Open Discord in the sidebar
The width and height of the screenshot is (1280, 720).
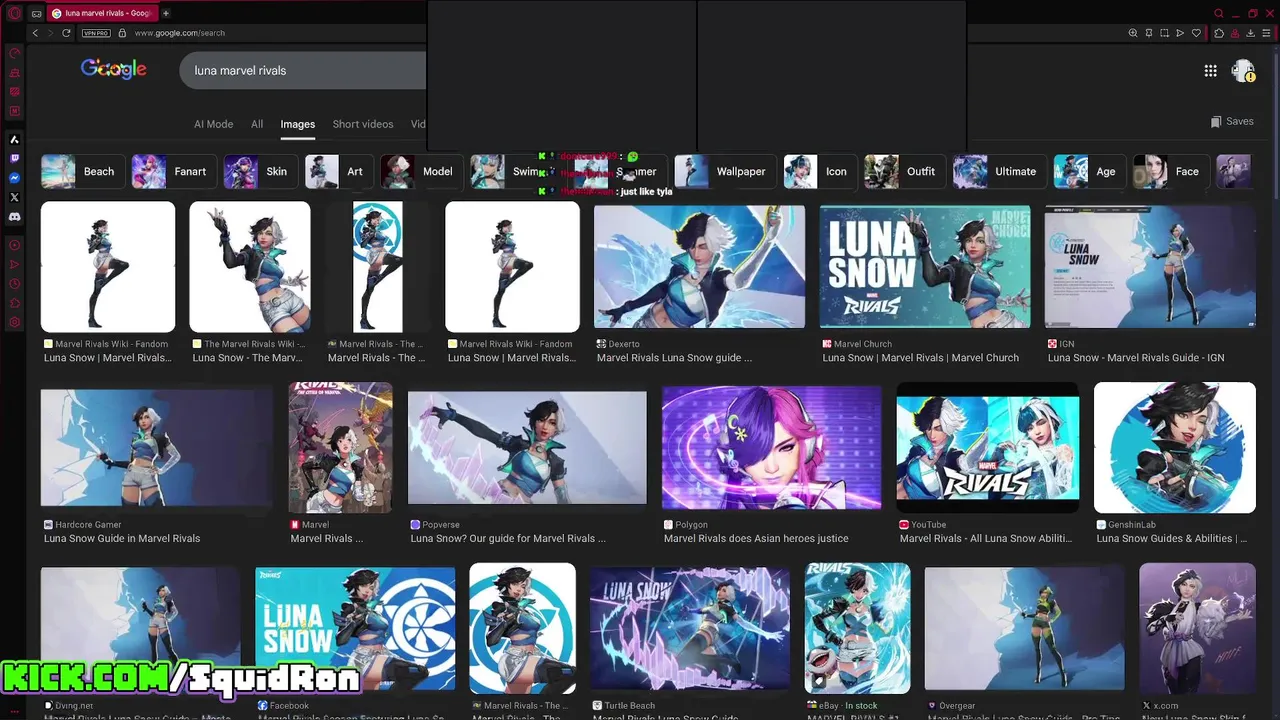coord(14,217)
